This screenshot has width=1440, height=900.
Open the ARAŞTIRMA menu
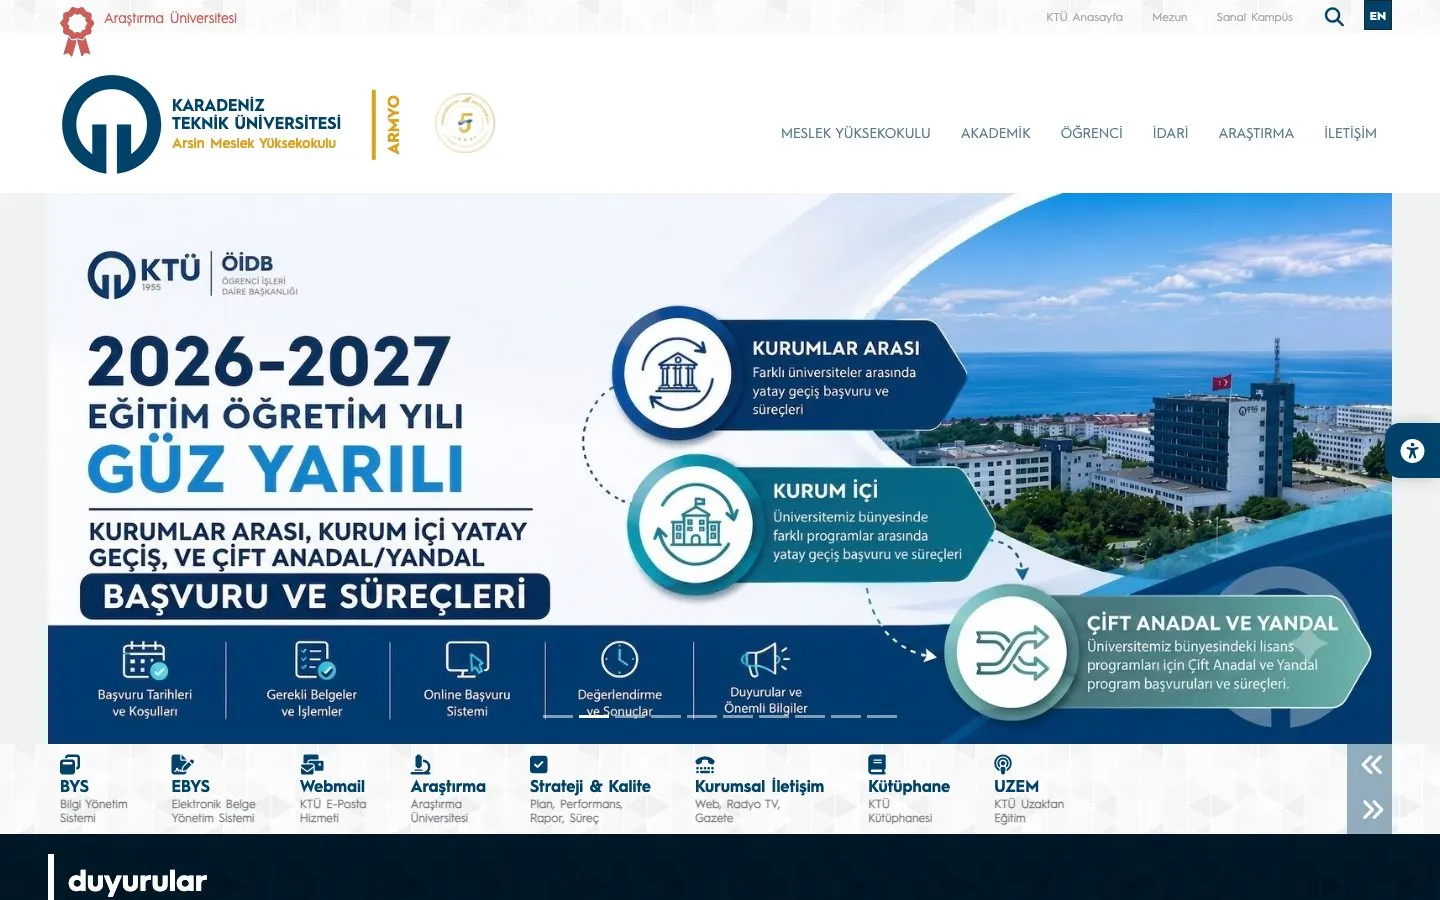1256,133
